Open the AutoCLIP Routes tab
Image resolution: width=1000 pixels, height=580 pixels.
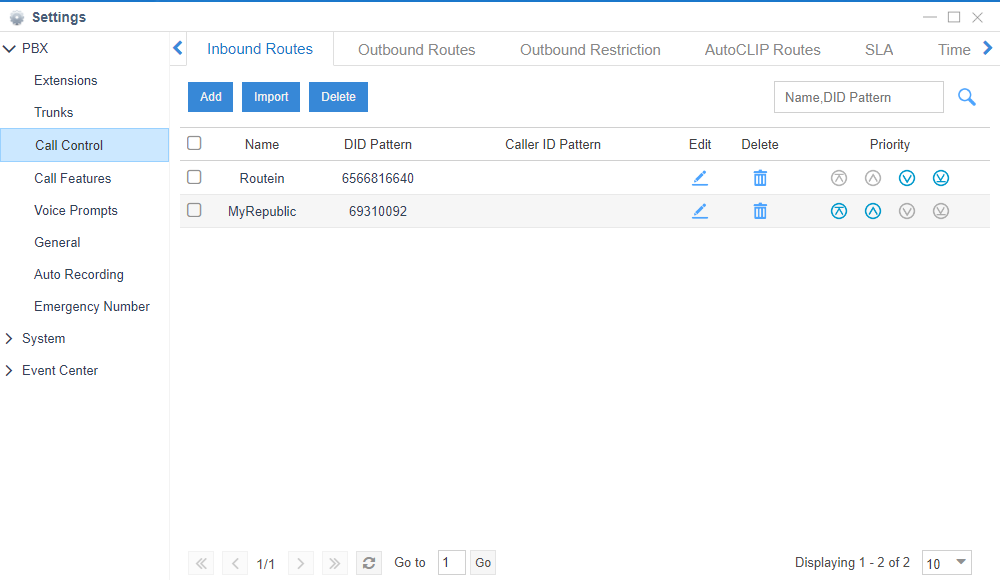pos(762,49)
